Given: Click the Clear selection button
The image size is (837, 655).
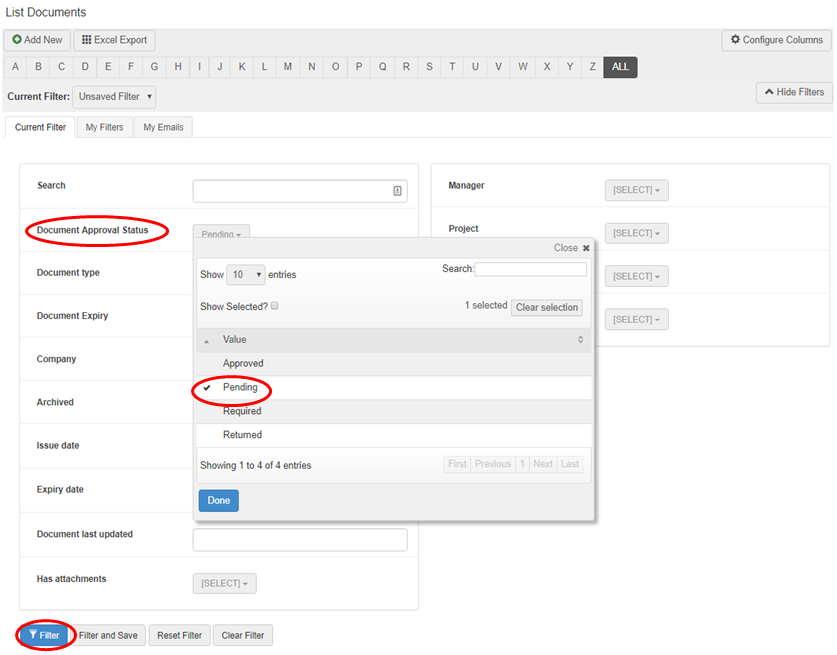Looking at the screenshot, I should 546,307.
